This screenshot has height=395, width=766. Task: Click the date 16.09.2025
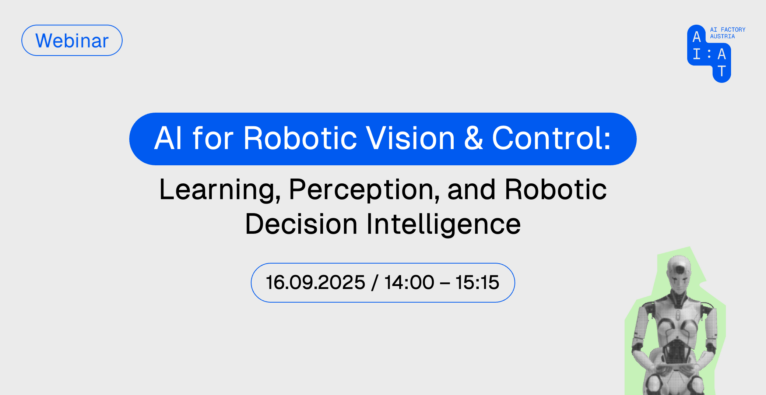[x=315, y=283]
